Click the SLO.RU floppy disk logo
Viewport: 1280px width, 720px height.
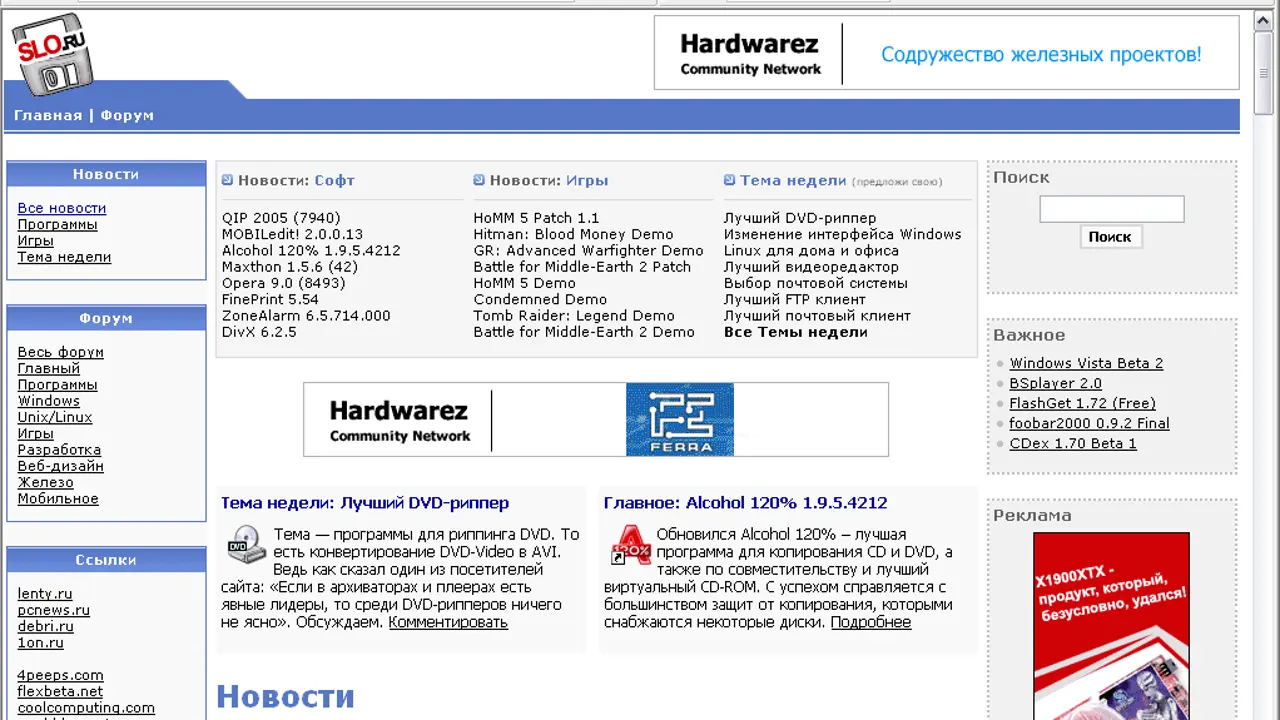[x=52, y=55]
